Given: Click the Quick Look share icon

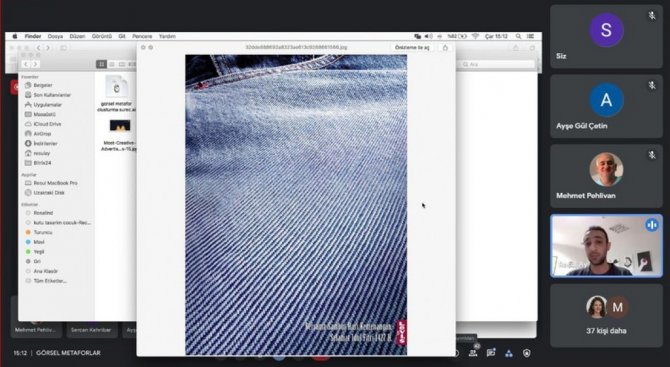Looking at the screenshot, I should coord(445,47).
